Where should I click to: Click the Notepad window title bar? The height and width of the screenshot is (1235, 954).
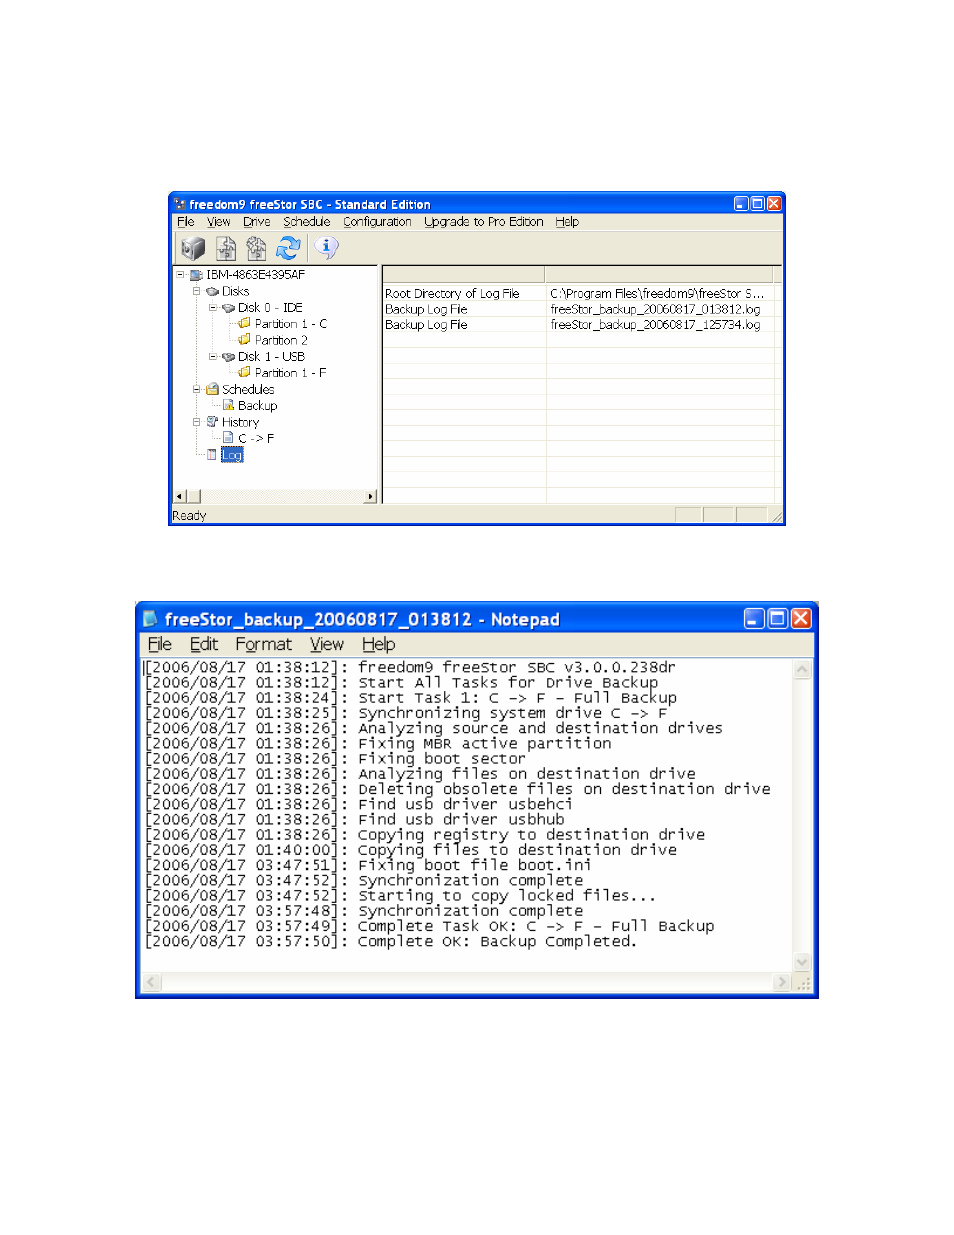[x=476, y=619]
